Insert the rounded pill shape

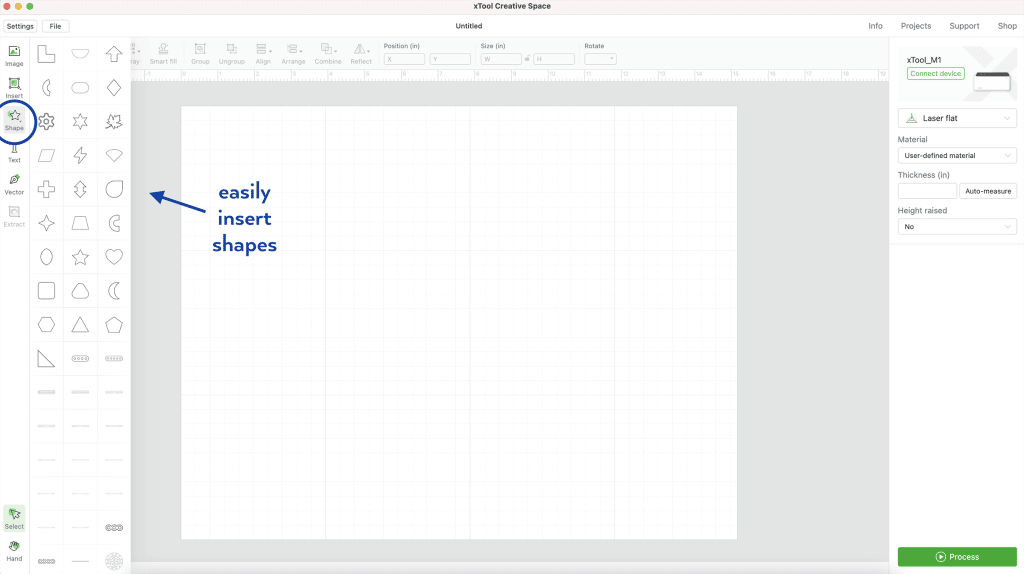pyautogui.click(x=80, y=88)
